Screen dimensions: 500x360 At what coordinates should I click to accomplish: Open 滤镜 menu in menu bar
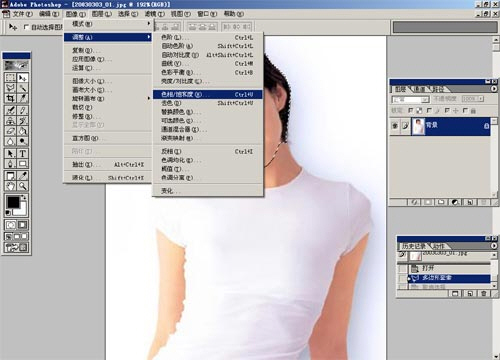pyautogui.click(x=154, y=14)
